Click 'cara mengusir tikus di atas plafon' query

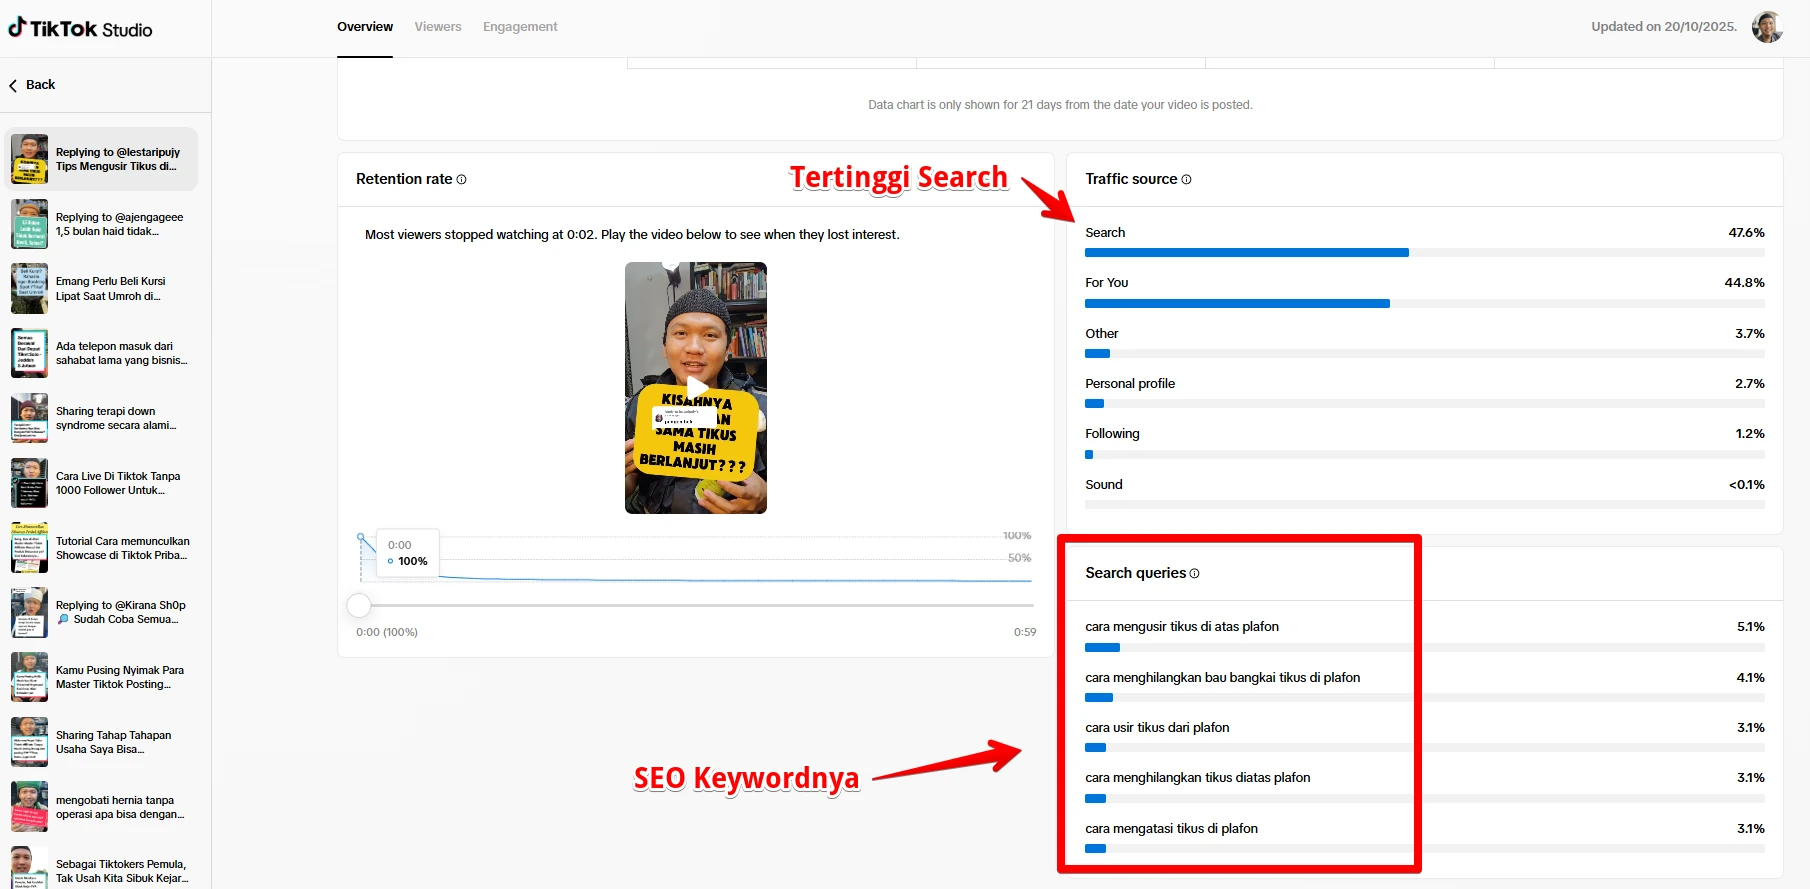click(1181, 627)
